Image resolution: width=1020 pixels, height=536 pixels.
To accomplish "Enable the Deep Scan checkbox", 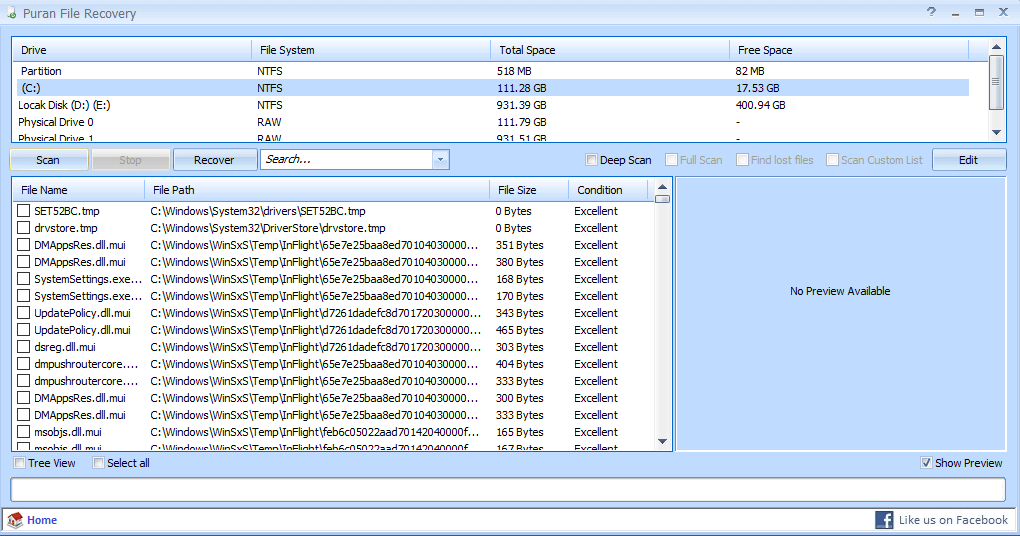I will pos(591,160).
